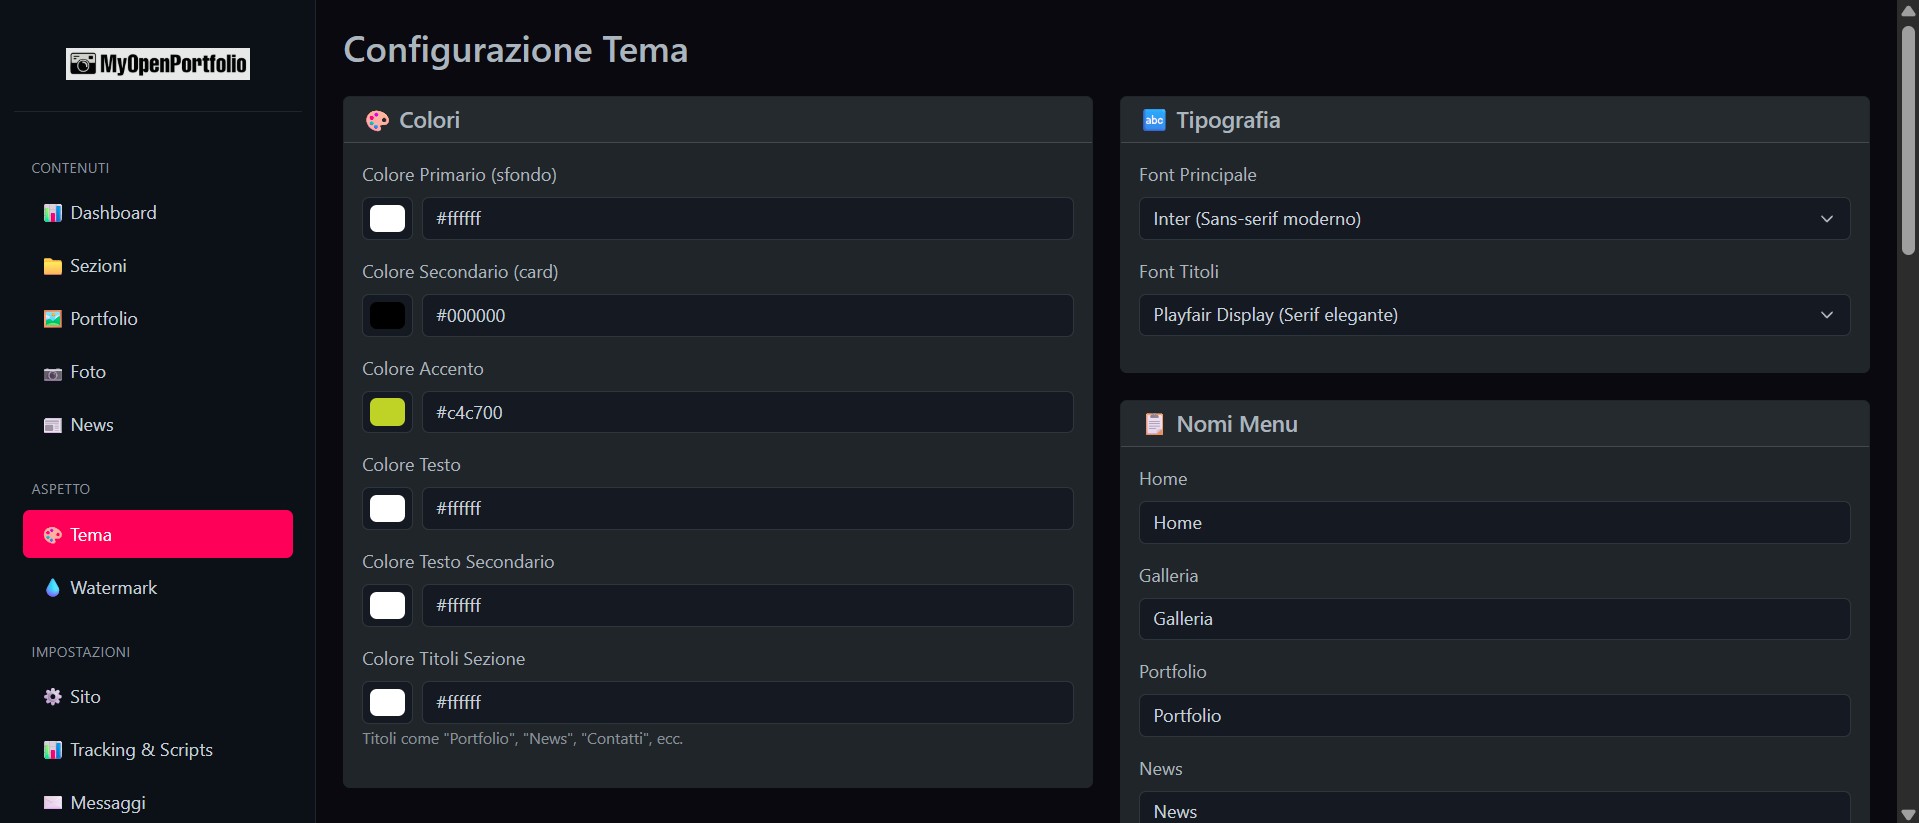Click the abc icon beside Tipografia
Image resolution: width=1919 pixels, height=823 pixels.
point(1154,120)
